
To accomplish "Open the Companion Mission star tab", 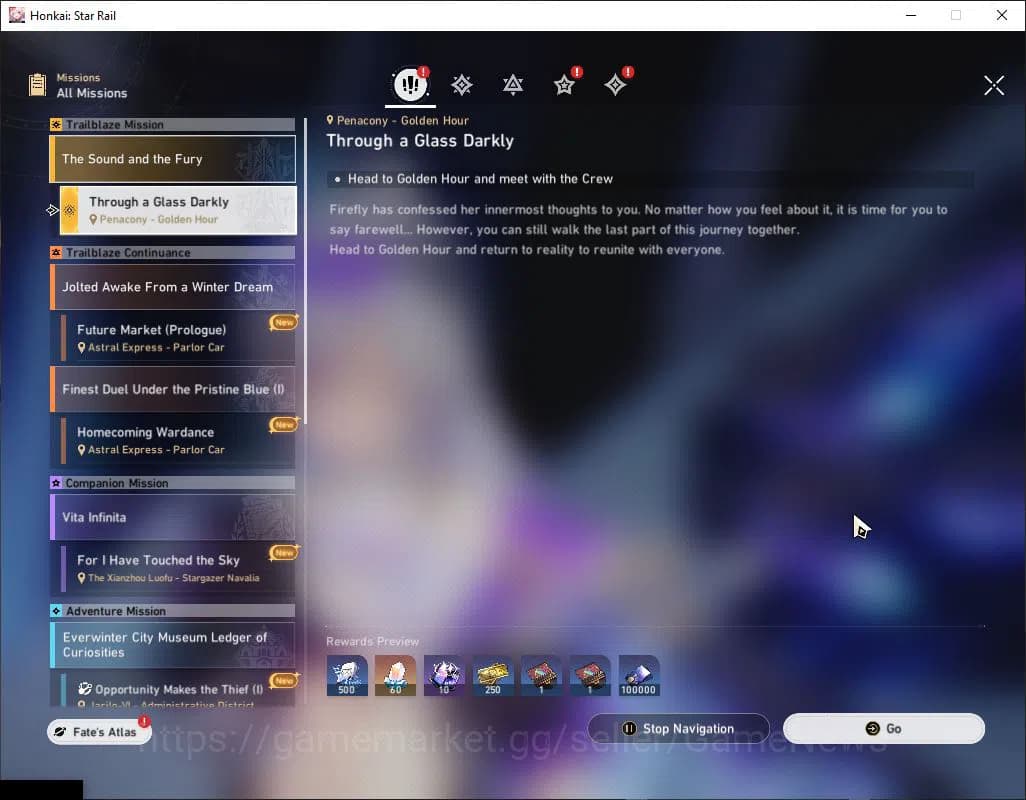I will click(x=564, y=85).
